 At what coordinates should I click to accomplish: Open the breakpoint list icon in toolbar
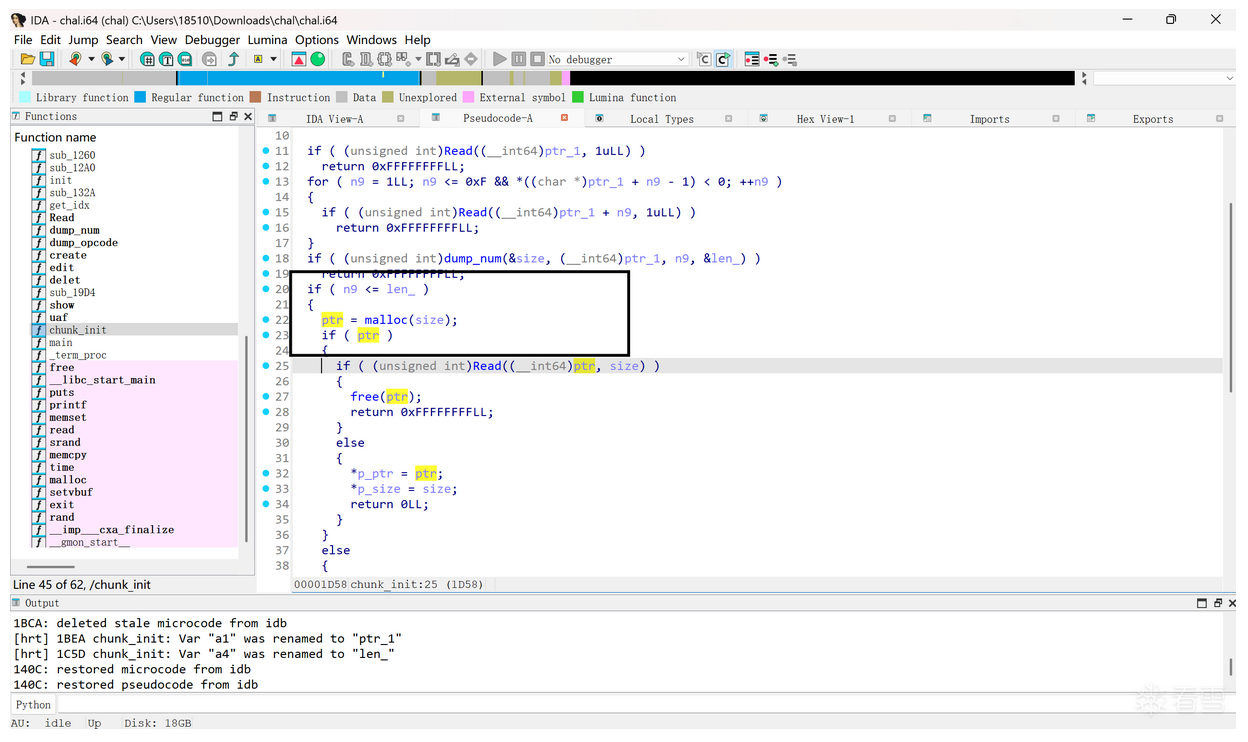[x=752, y=60]
